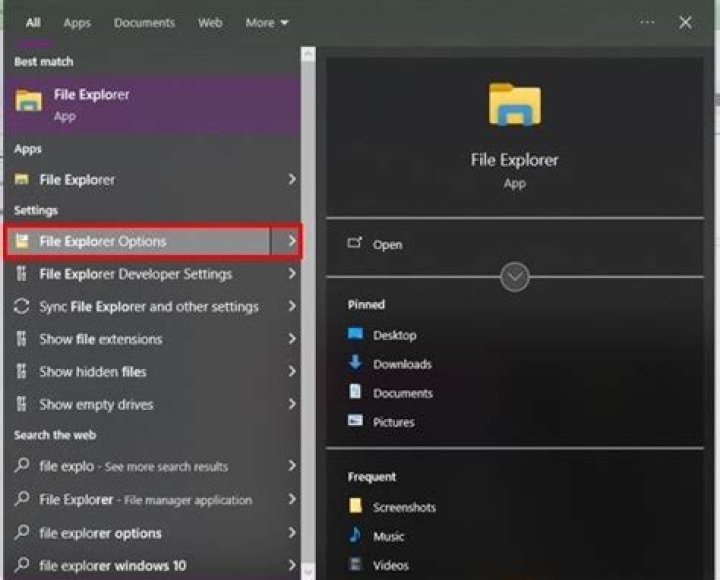The image size is (720, 580).
Task: Click the large File Explorer folder icon in preview pane
Action: pos(514,104)
